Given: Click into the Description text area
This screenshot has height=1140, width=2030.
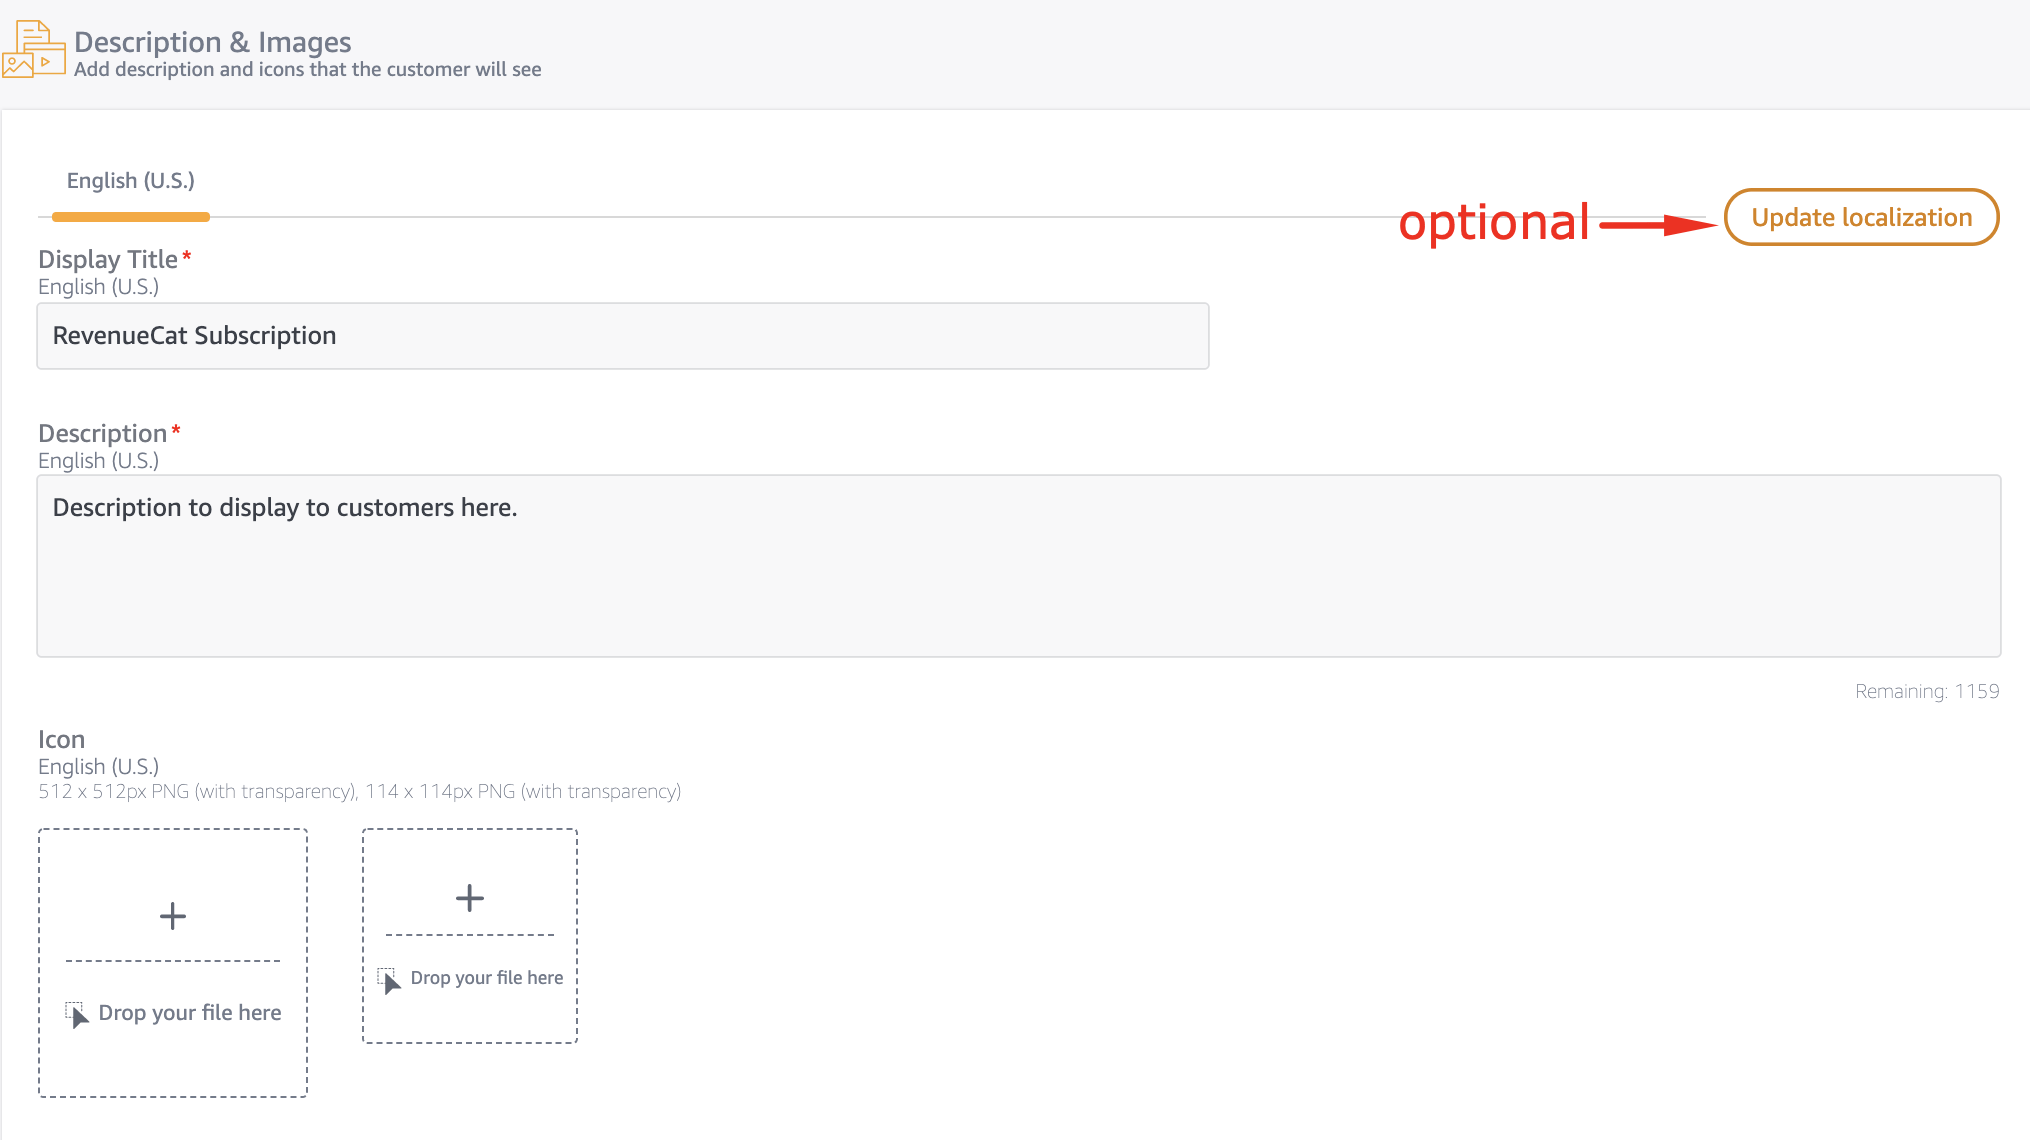Looking at the screenshot, I should [1018, 566].
